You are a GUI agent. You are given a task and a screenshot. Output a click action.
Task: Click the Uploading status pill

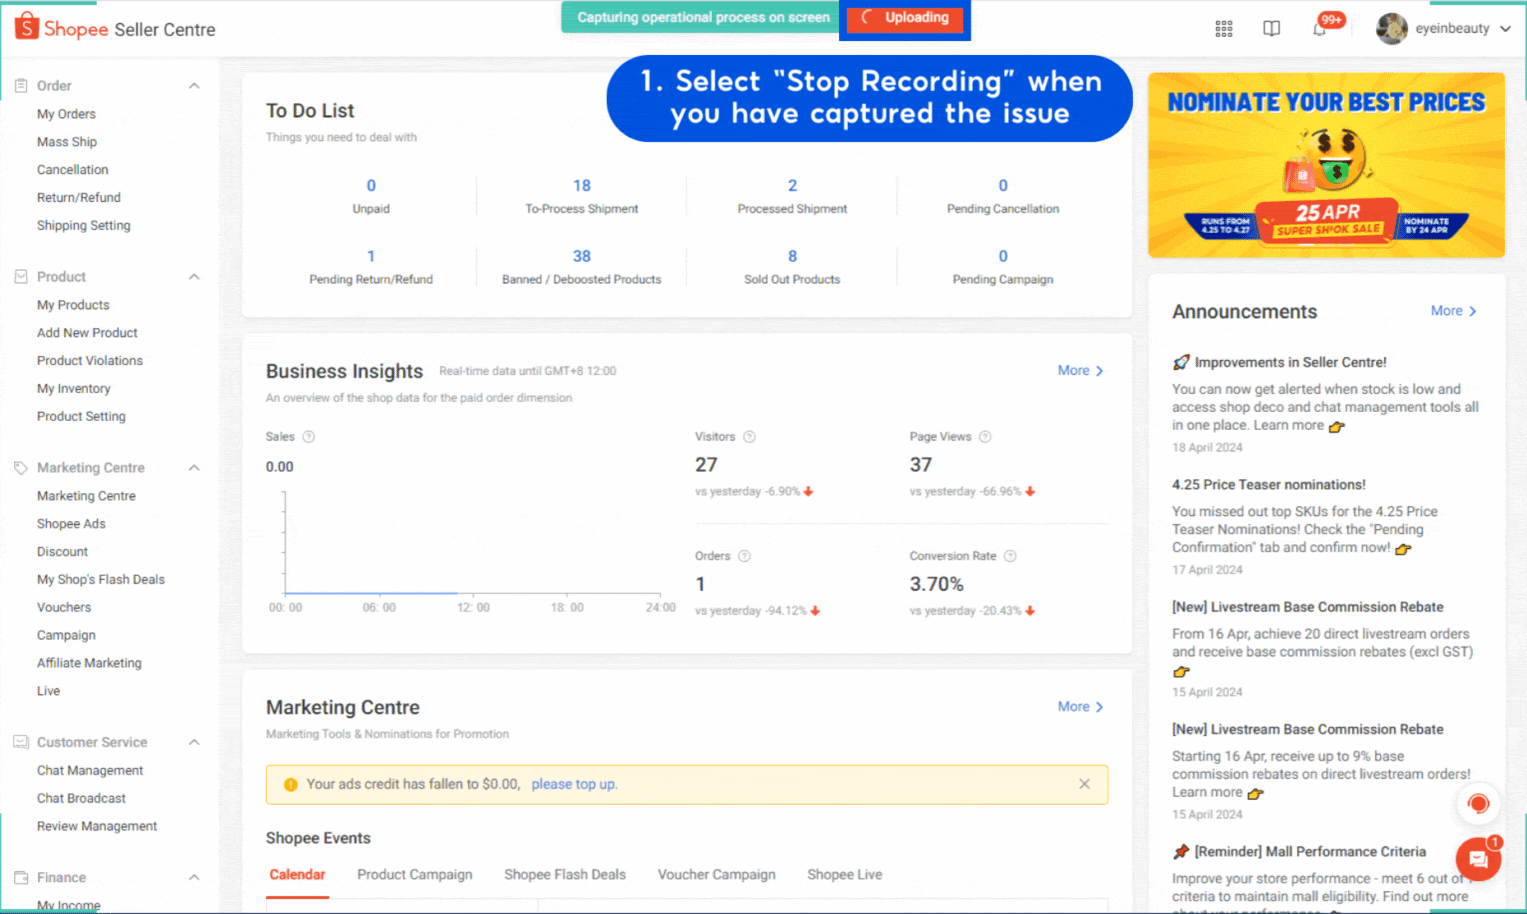pos(904,17)
